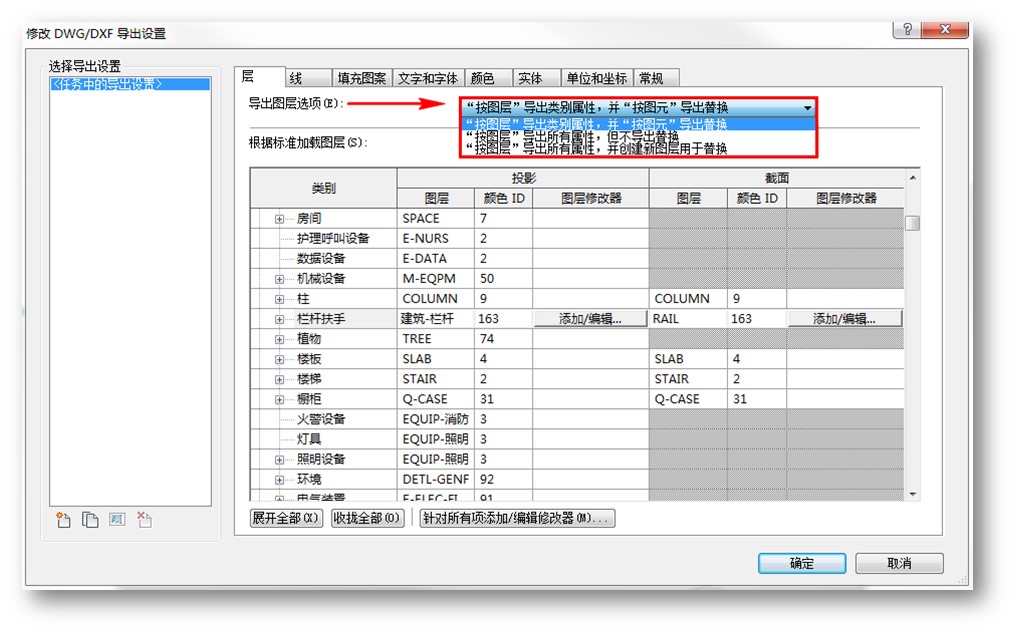Expand the 柱 category row

pyautogui.click(x=279, y=299)
